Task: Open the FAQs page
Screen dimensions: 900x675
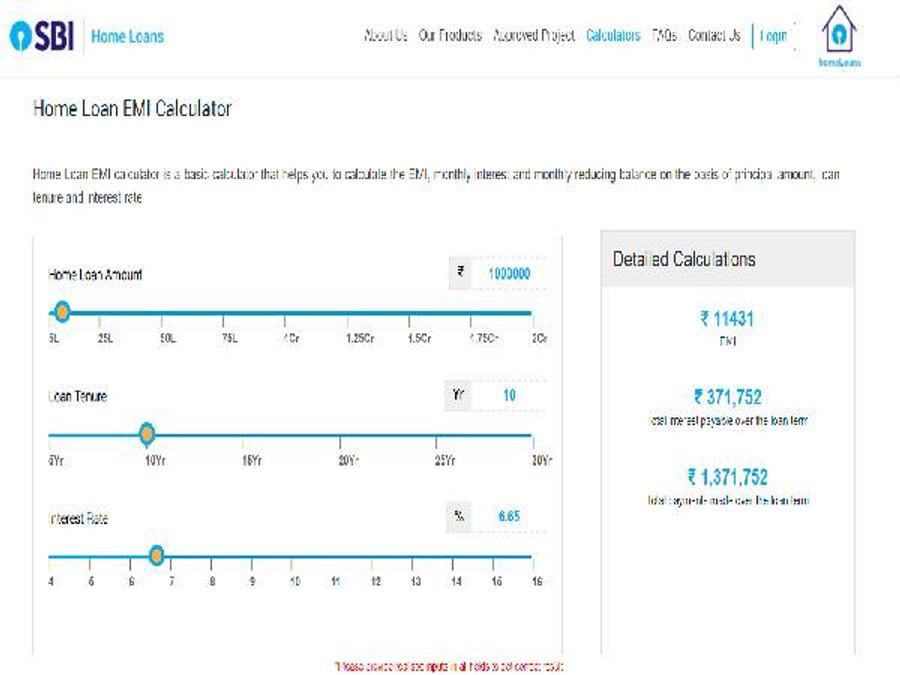Action: coord(664,36)
